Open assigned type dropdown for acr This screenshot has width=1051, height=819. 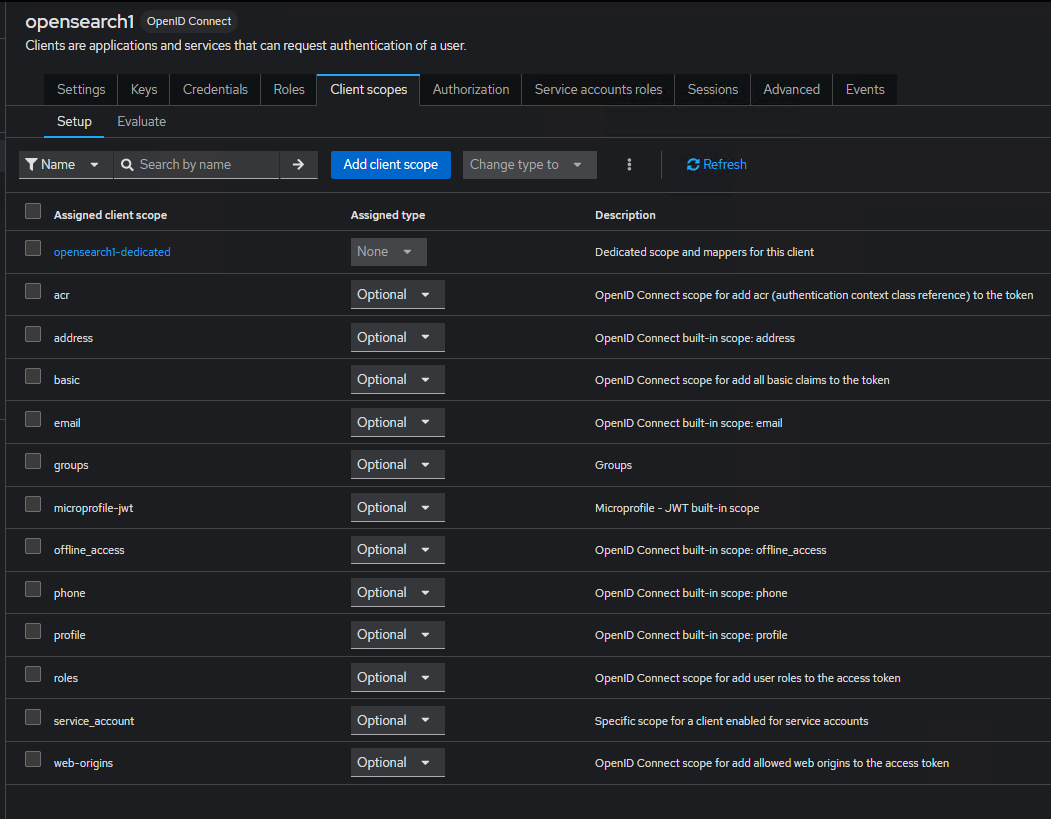click(397, 295)
